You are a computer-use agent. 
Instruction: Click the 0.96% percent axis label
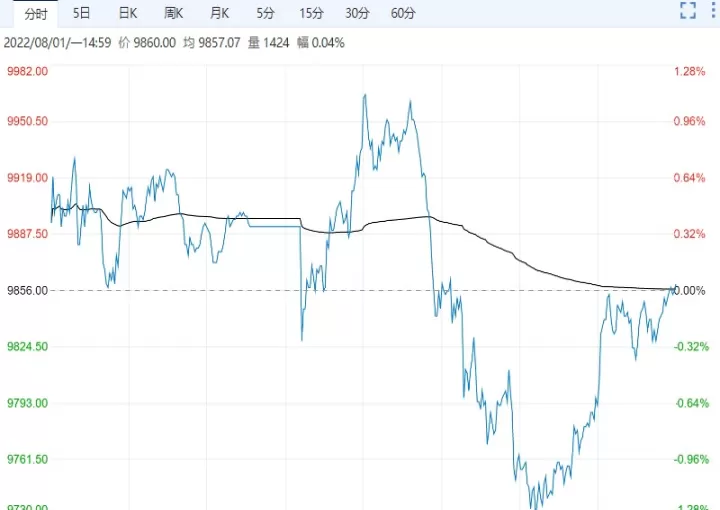[689, 121]
